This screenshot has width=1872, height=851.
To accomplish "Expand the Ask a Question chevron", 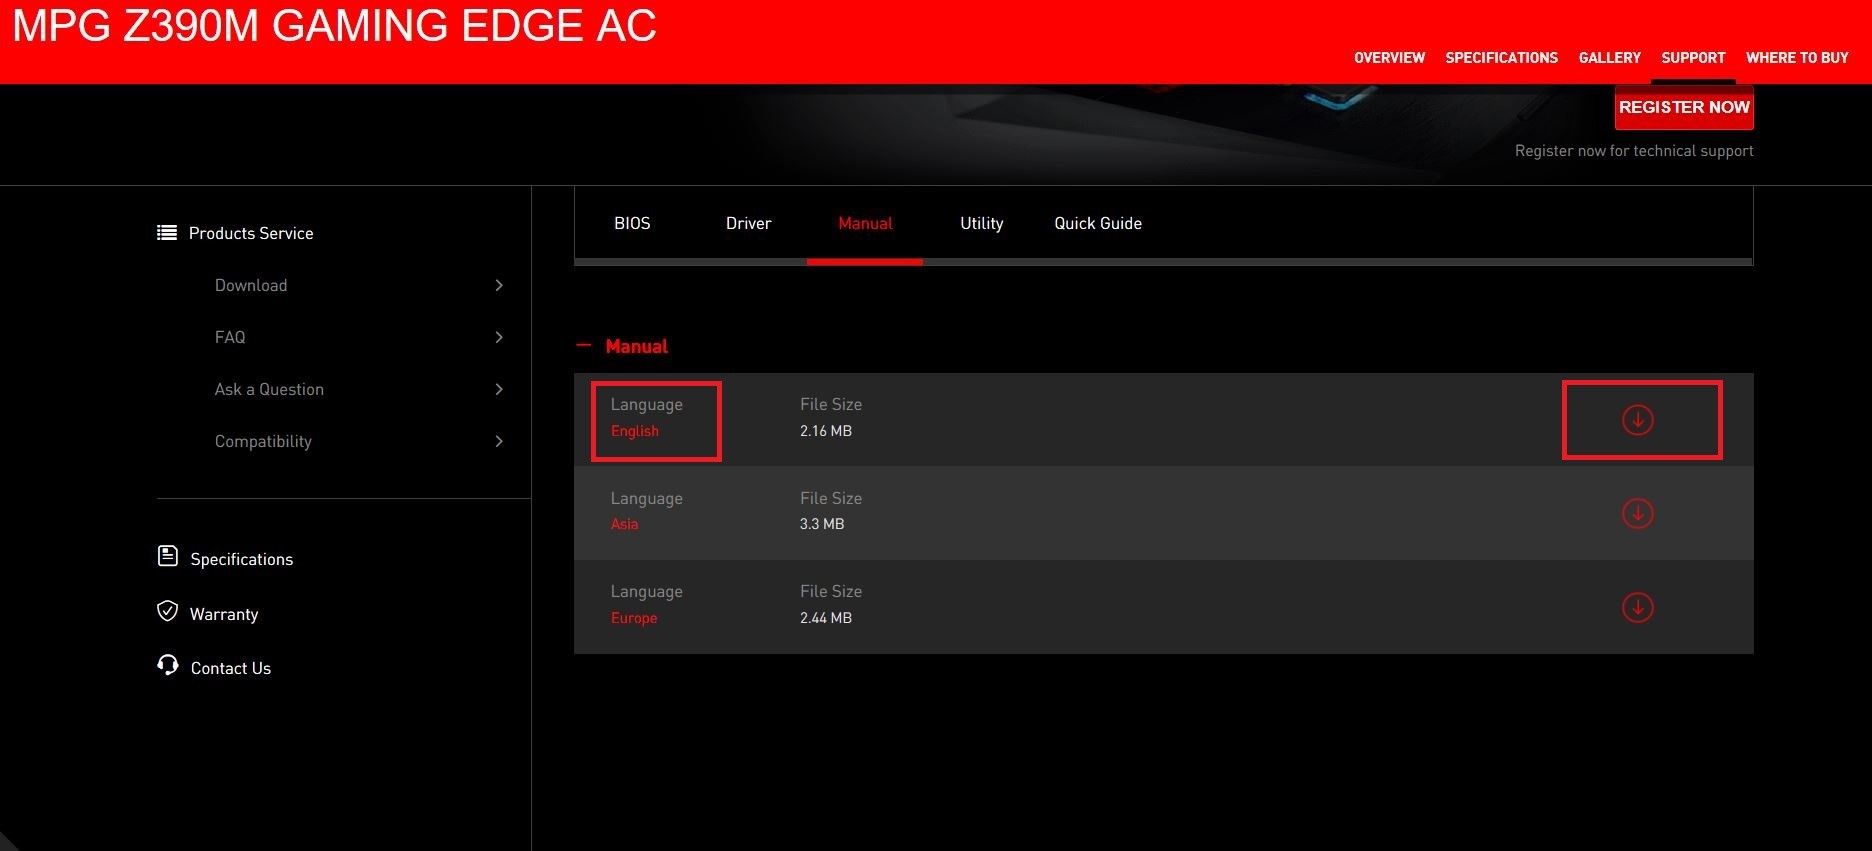I will tap(499, 390).
